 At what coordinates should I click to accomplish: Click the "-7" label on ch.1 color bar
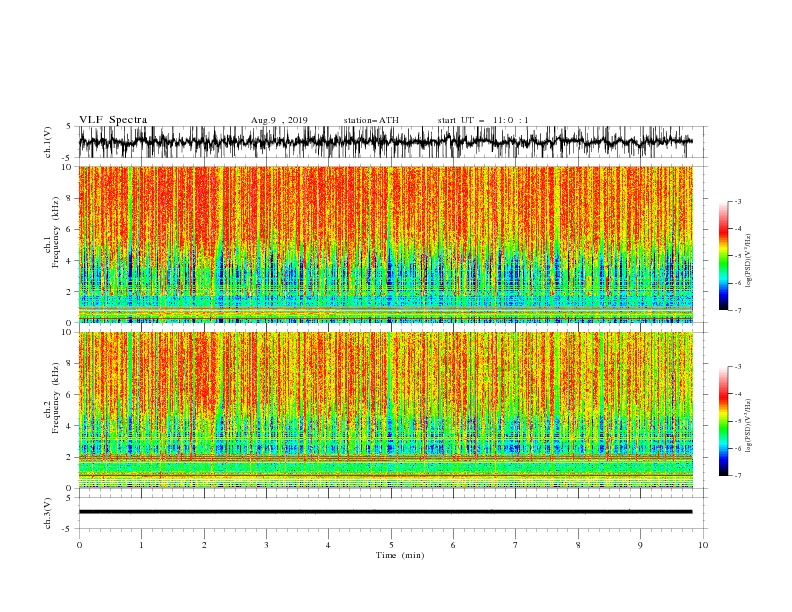738,310
